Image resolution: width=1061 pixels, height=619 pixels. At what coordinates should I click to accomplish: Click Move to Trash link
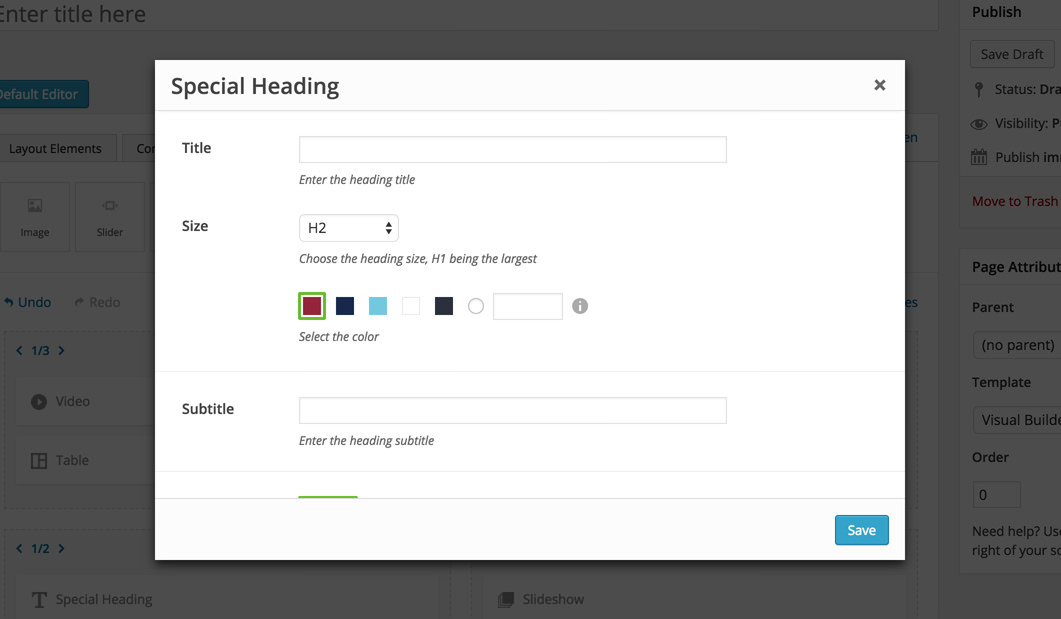(1014, 202)
